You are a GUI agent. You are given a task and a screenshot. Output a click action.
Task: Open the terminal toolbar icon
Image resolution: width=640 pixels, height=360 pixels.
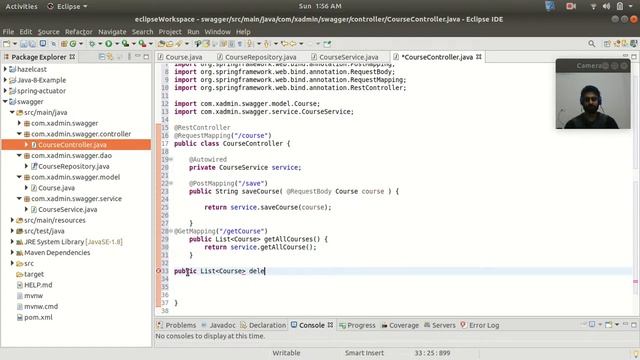[x=42, y=44]
